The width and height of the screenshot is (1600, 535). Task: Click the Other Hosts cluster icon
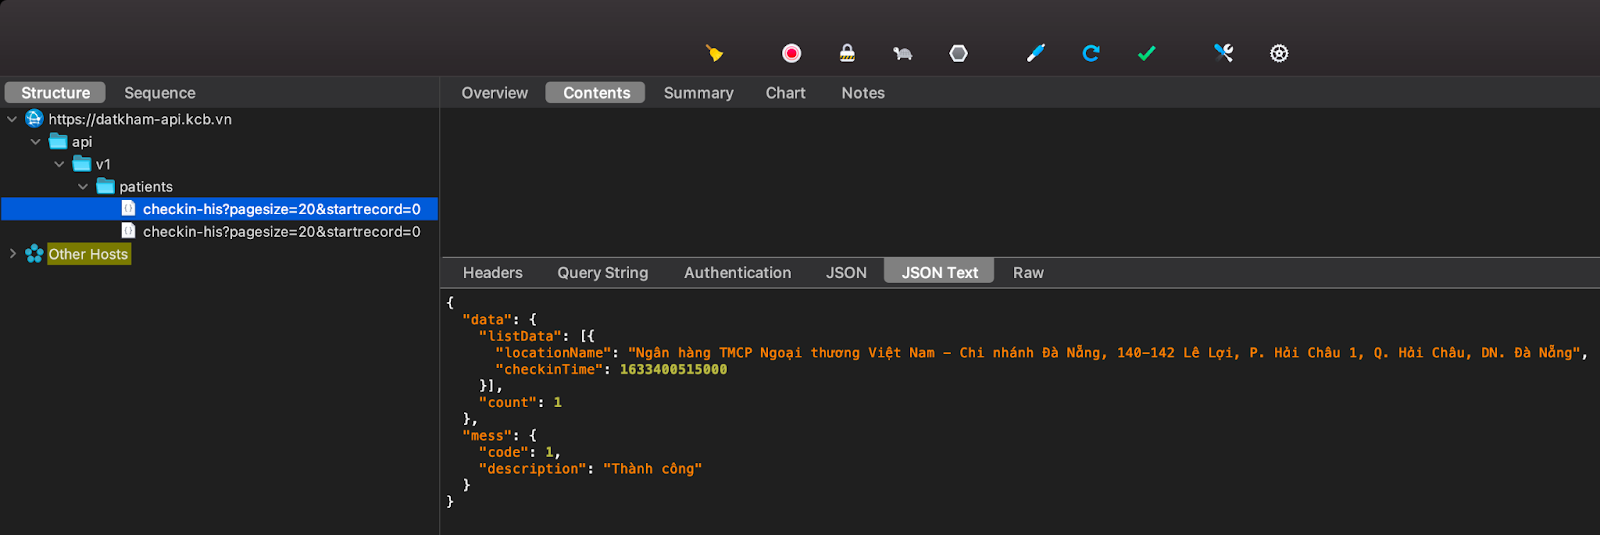34,254
